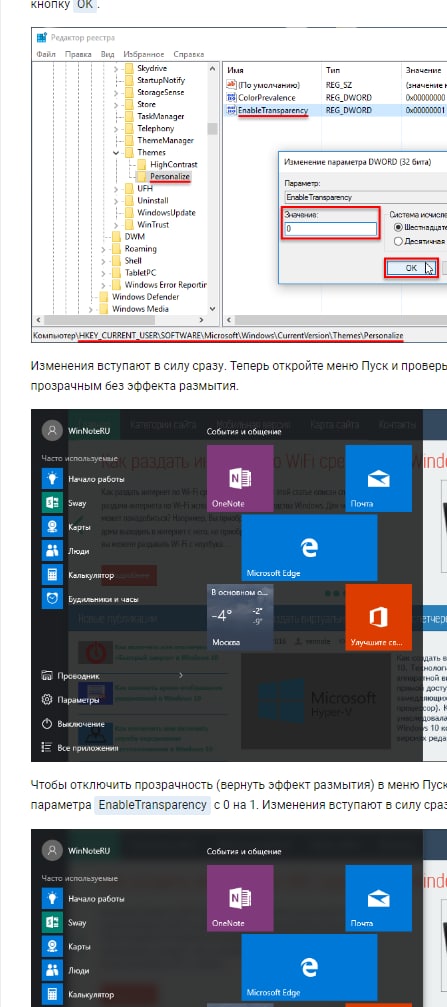The image size is (447, 1007).
Task: Click OK in the DWORD dialog
Action: coord(411,268)
